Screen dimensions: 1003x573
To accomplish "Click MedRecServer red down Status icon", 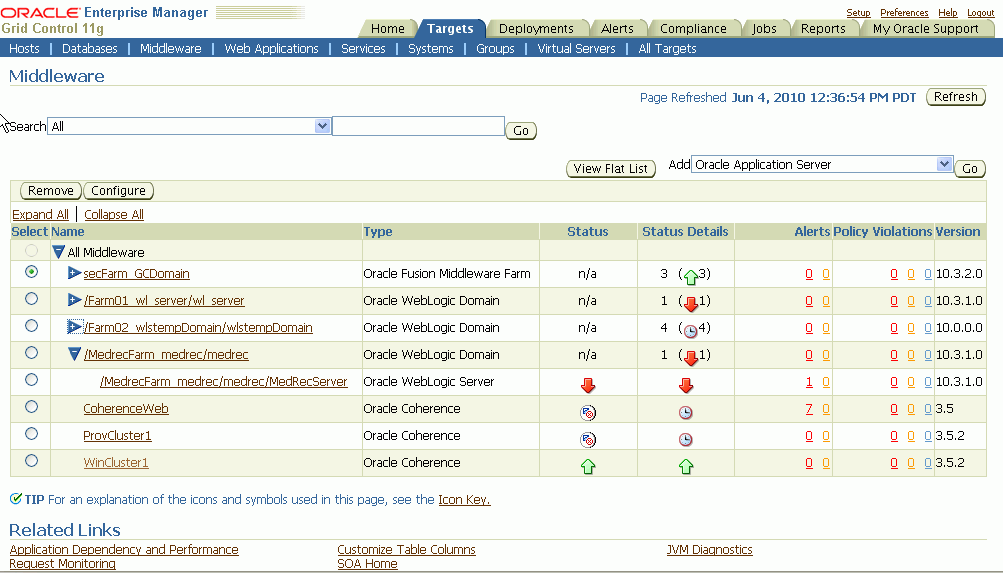I will [588, 385].
